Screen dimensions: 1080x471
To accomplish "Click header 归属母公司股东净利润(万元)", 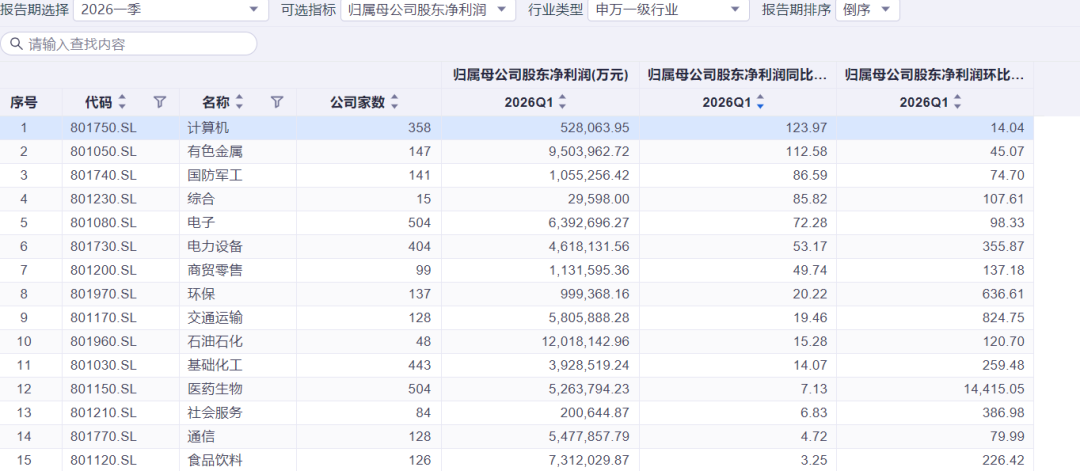I will click(541, 75).
